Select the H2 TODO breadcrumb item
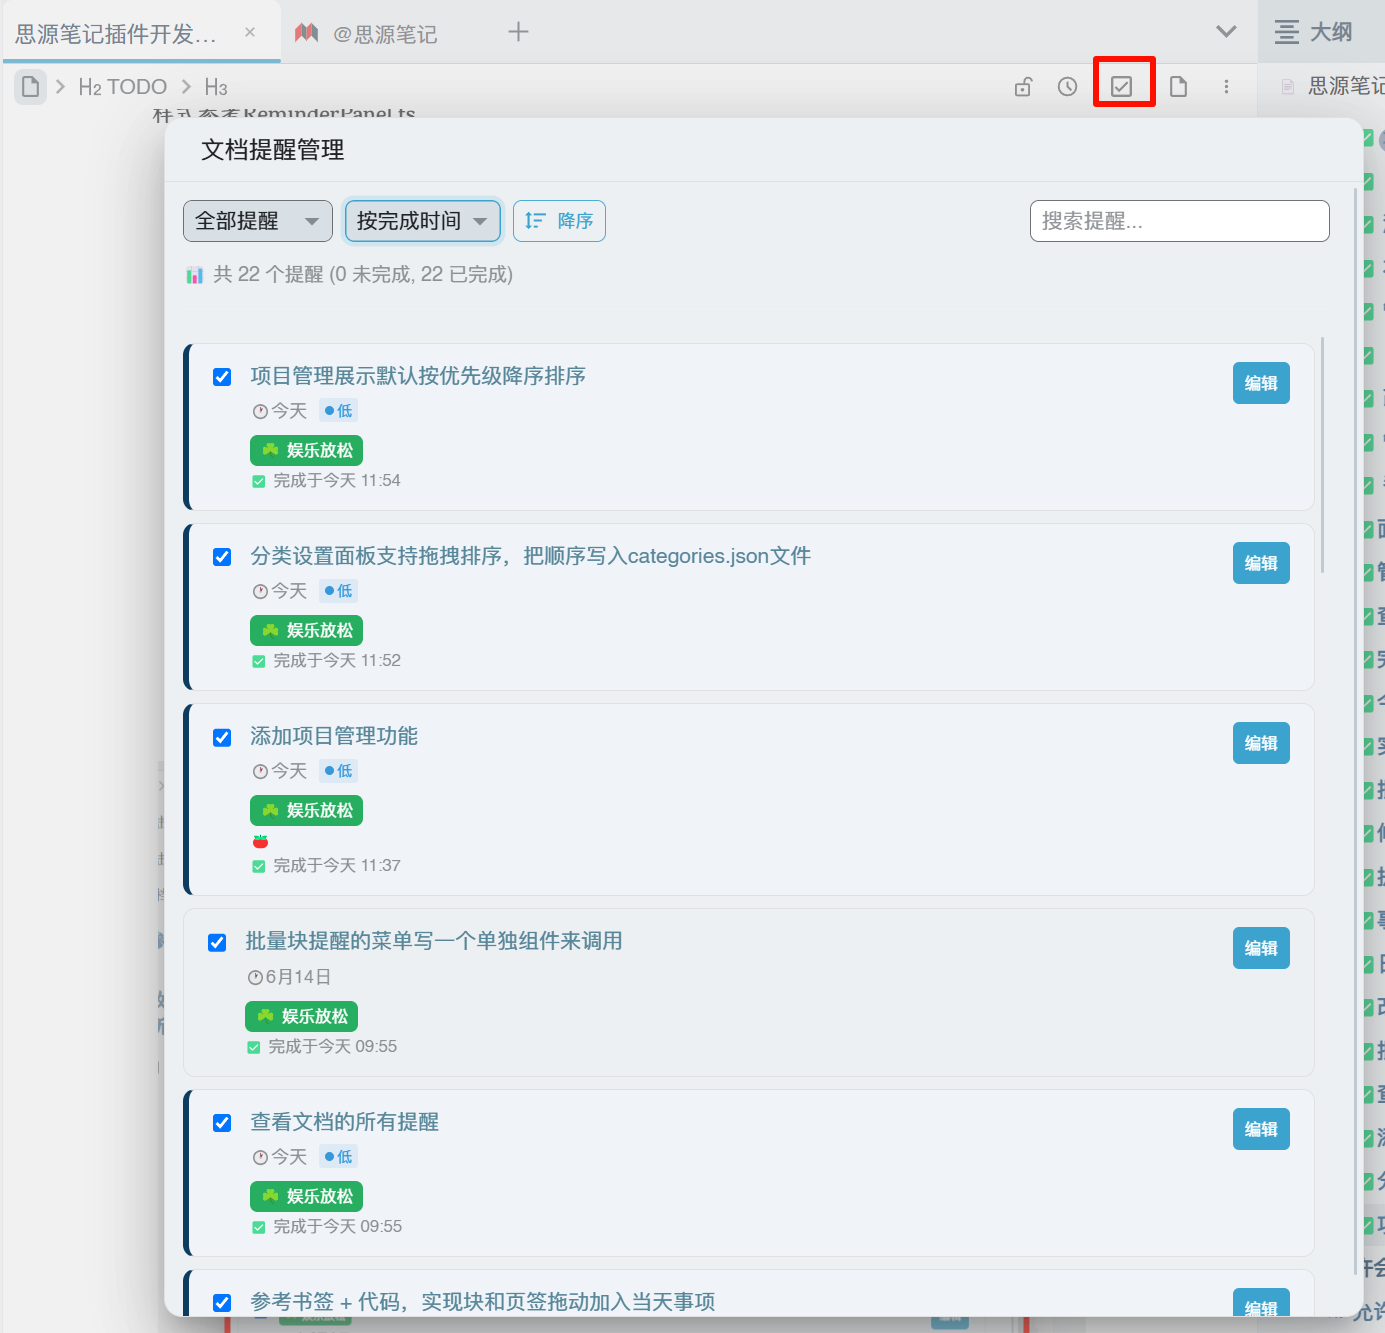Image resolution: width=1385 pixels, height=1333 pixels. click(123, 87)
